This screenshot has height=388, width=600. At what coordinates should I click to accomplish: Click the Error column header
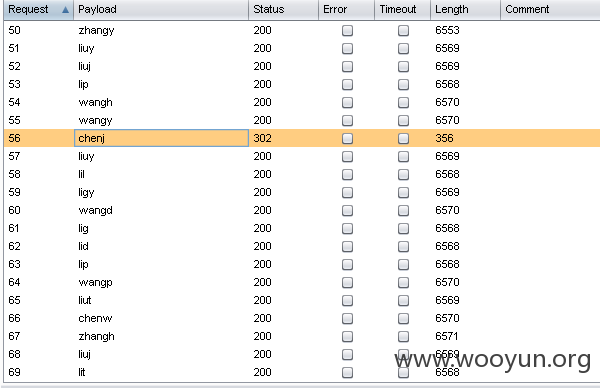click(x=347, y=10)
